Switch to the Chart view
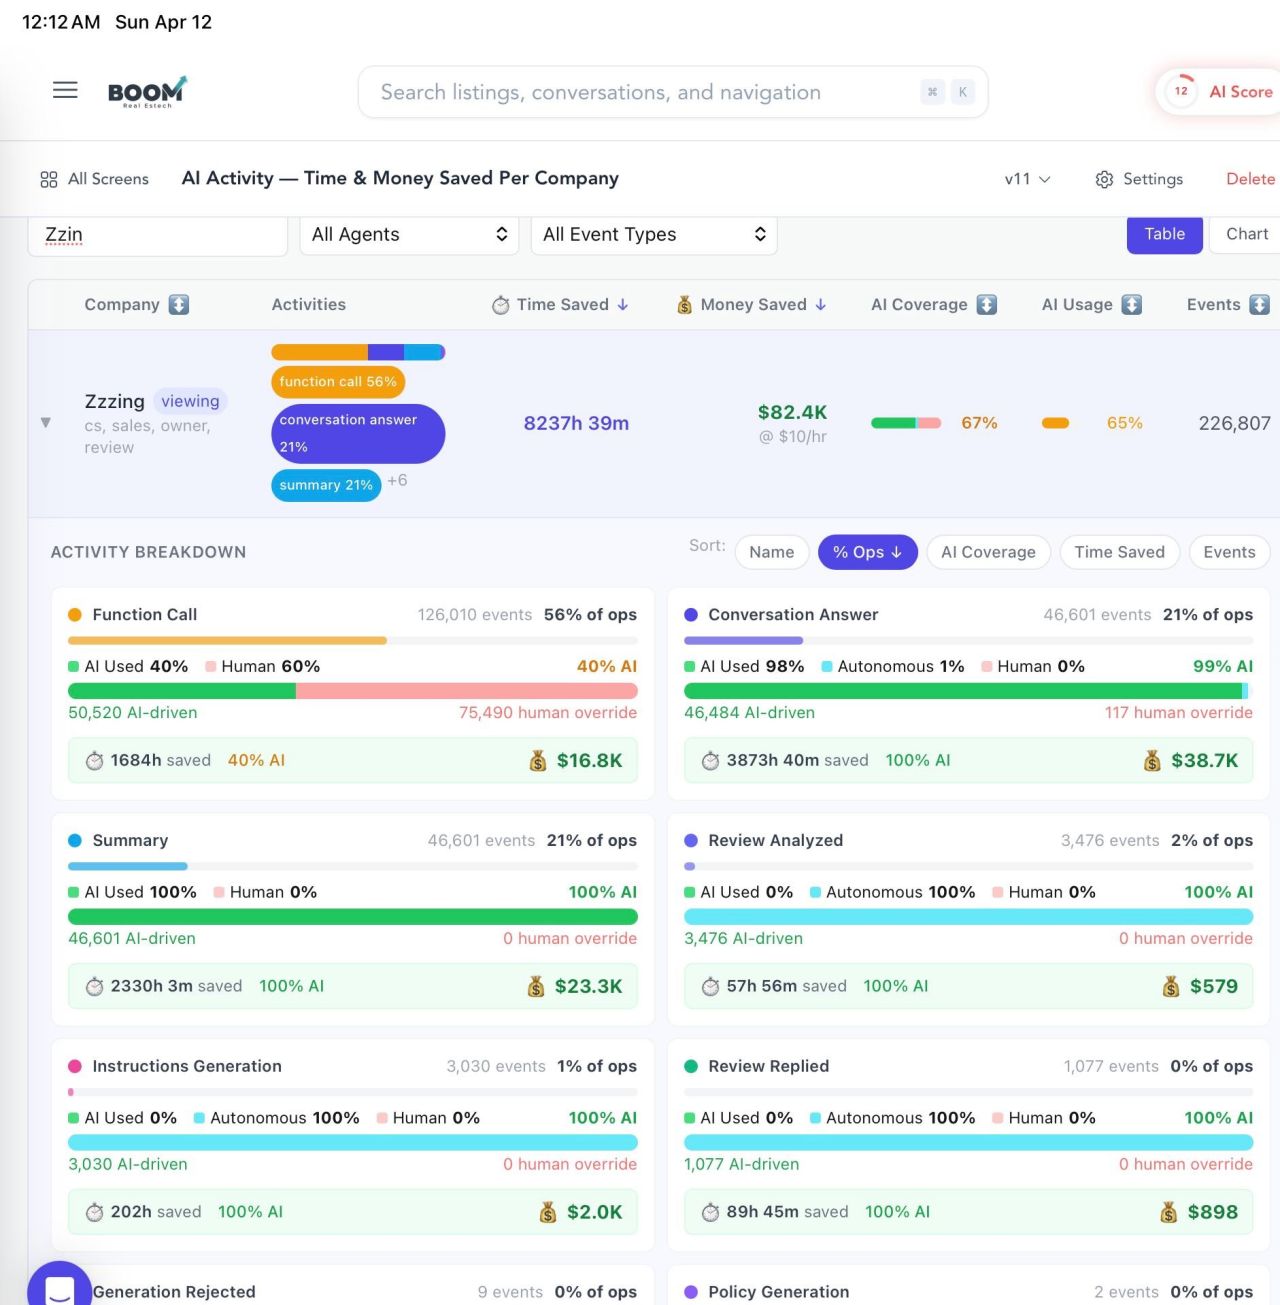This screenshot has width=1280, height=1305. pyautogui.click(x=1246, y=235)
